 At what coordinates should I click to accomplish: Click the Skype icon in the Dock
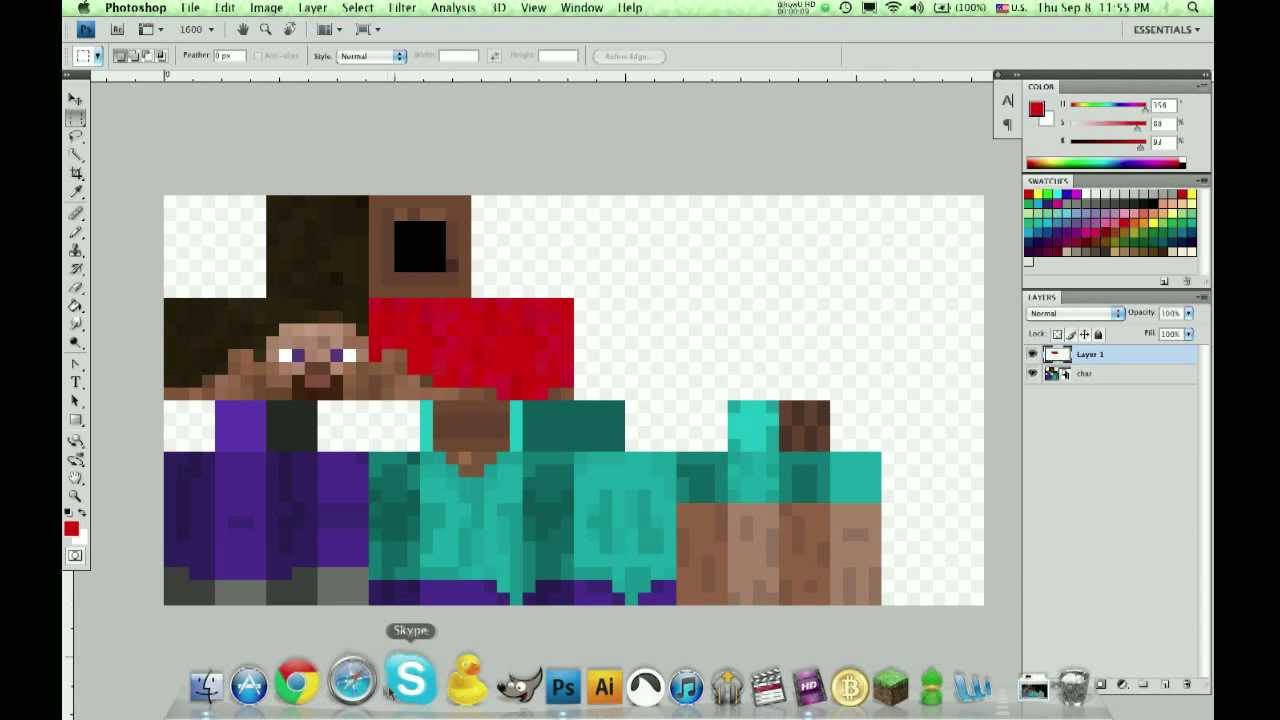coord(410,680)
